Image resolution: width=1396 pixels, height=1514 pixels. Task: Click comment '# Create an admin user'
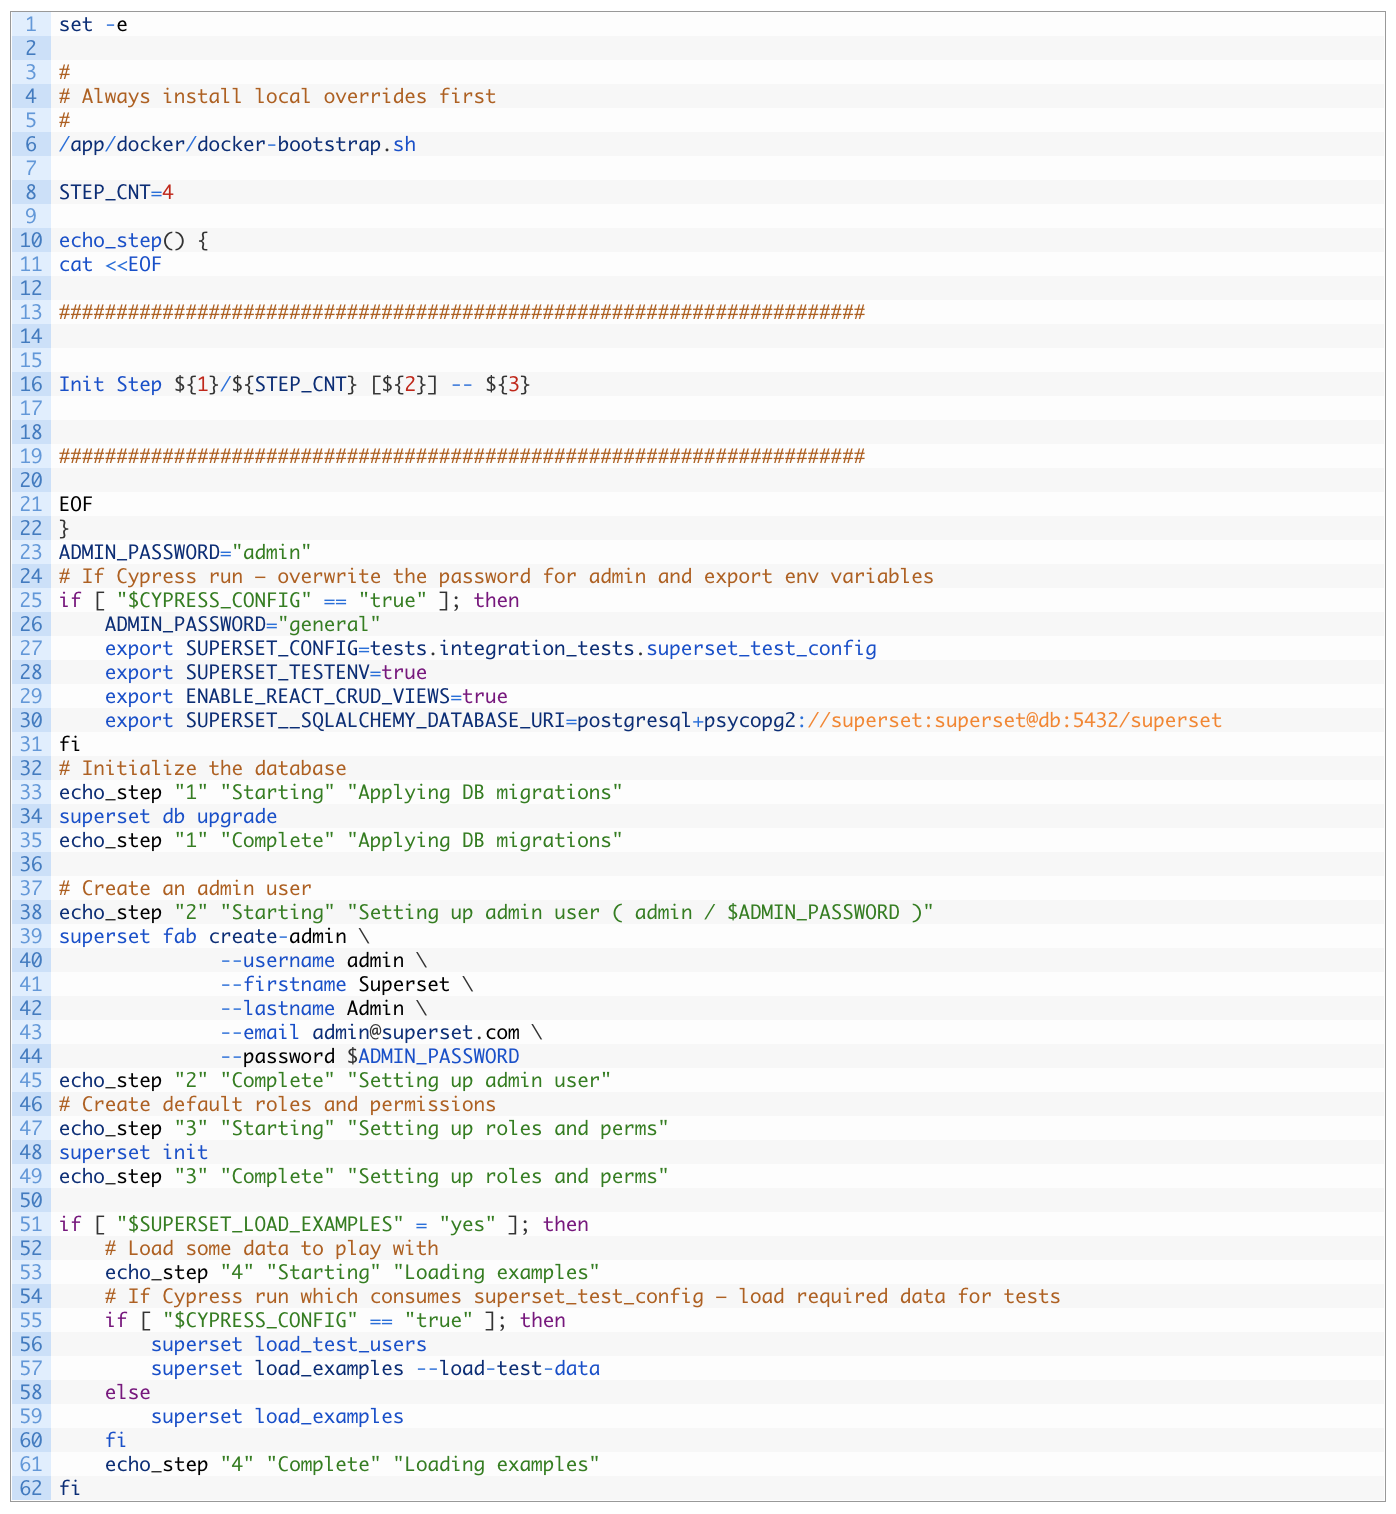[x=185, y=888]
